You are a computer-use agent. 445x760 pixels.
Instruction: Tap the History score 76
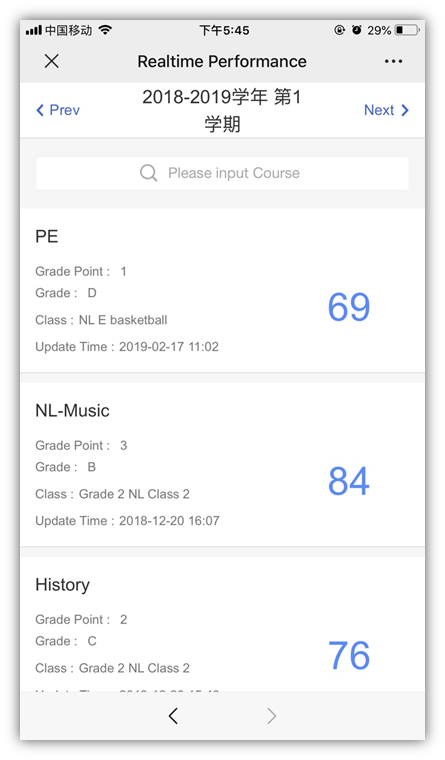tap(349, 655)
